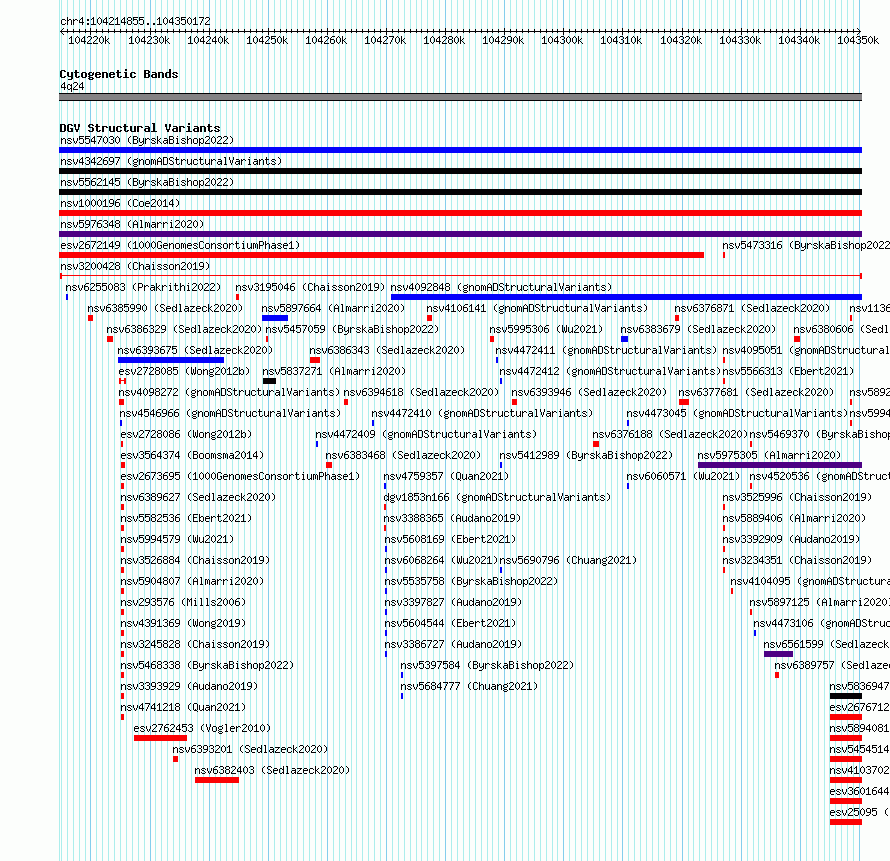This screenshot has width=890, height=861.
Task: Open nsv5473316 variant label
Action: pos(806,245)
